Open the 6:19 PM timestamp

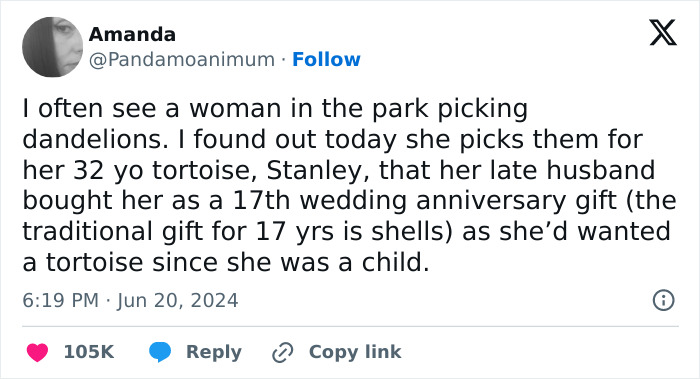point(61,300)
